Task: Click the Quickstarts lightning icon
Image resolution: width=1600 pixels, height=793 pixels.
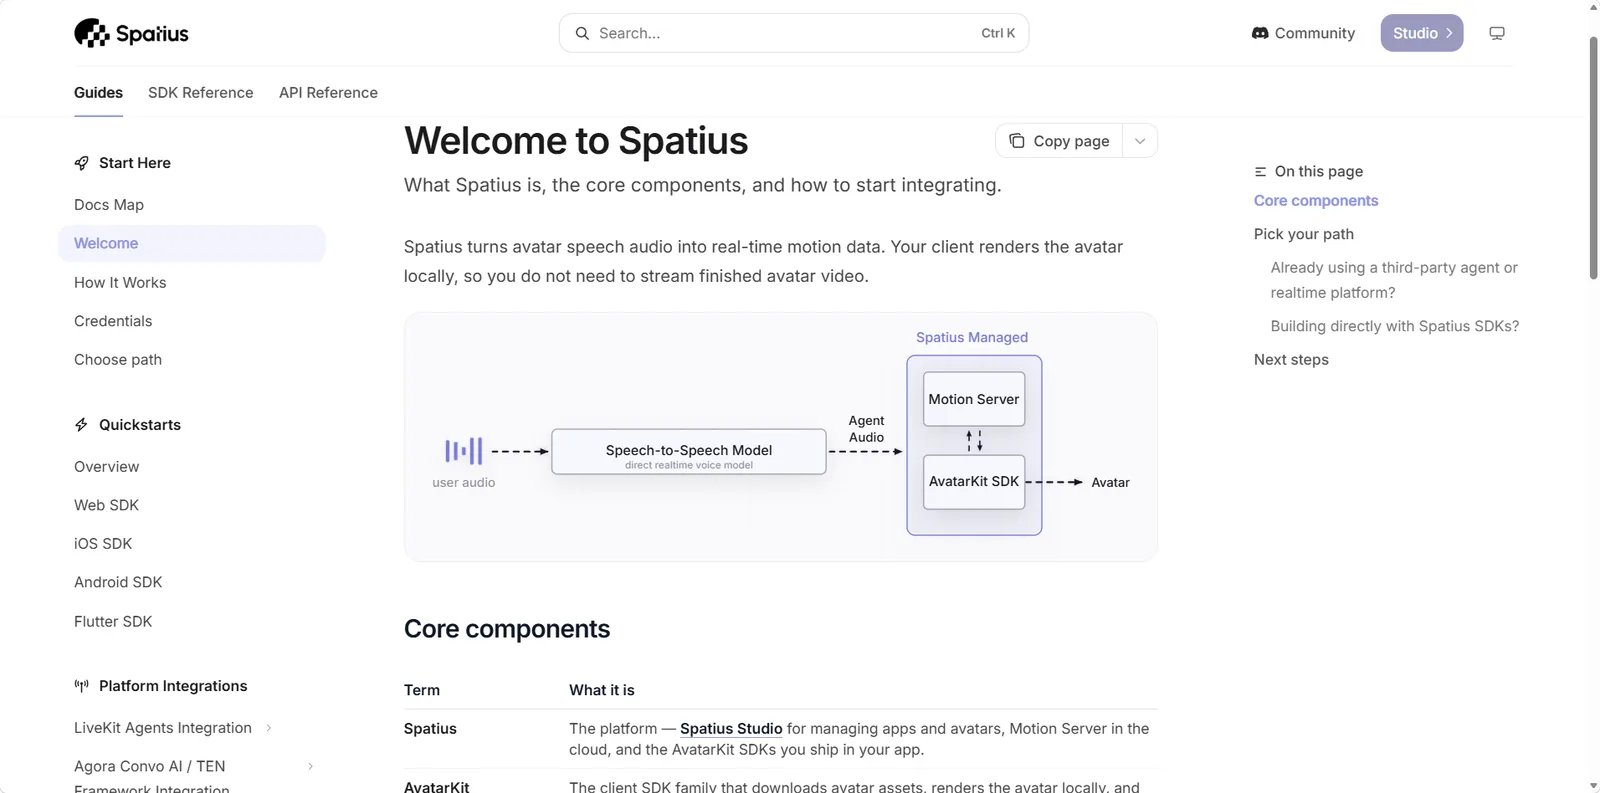Action: point(82,425)
